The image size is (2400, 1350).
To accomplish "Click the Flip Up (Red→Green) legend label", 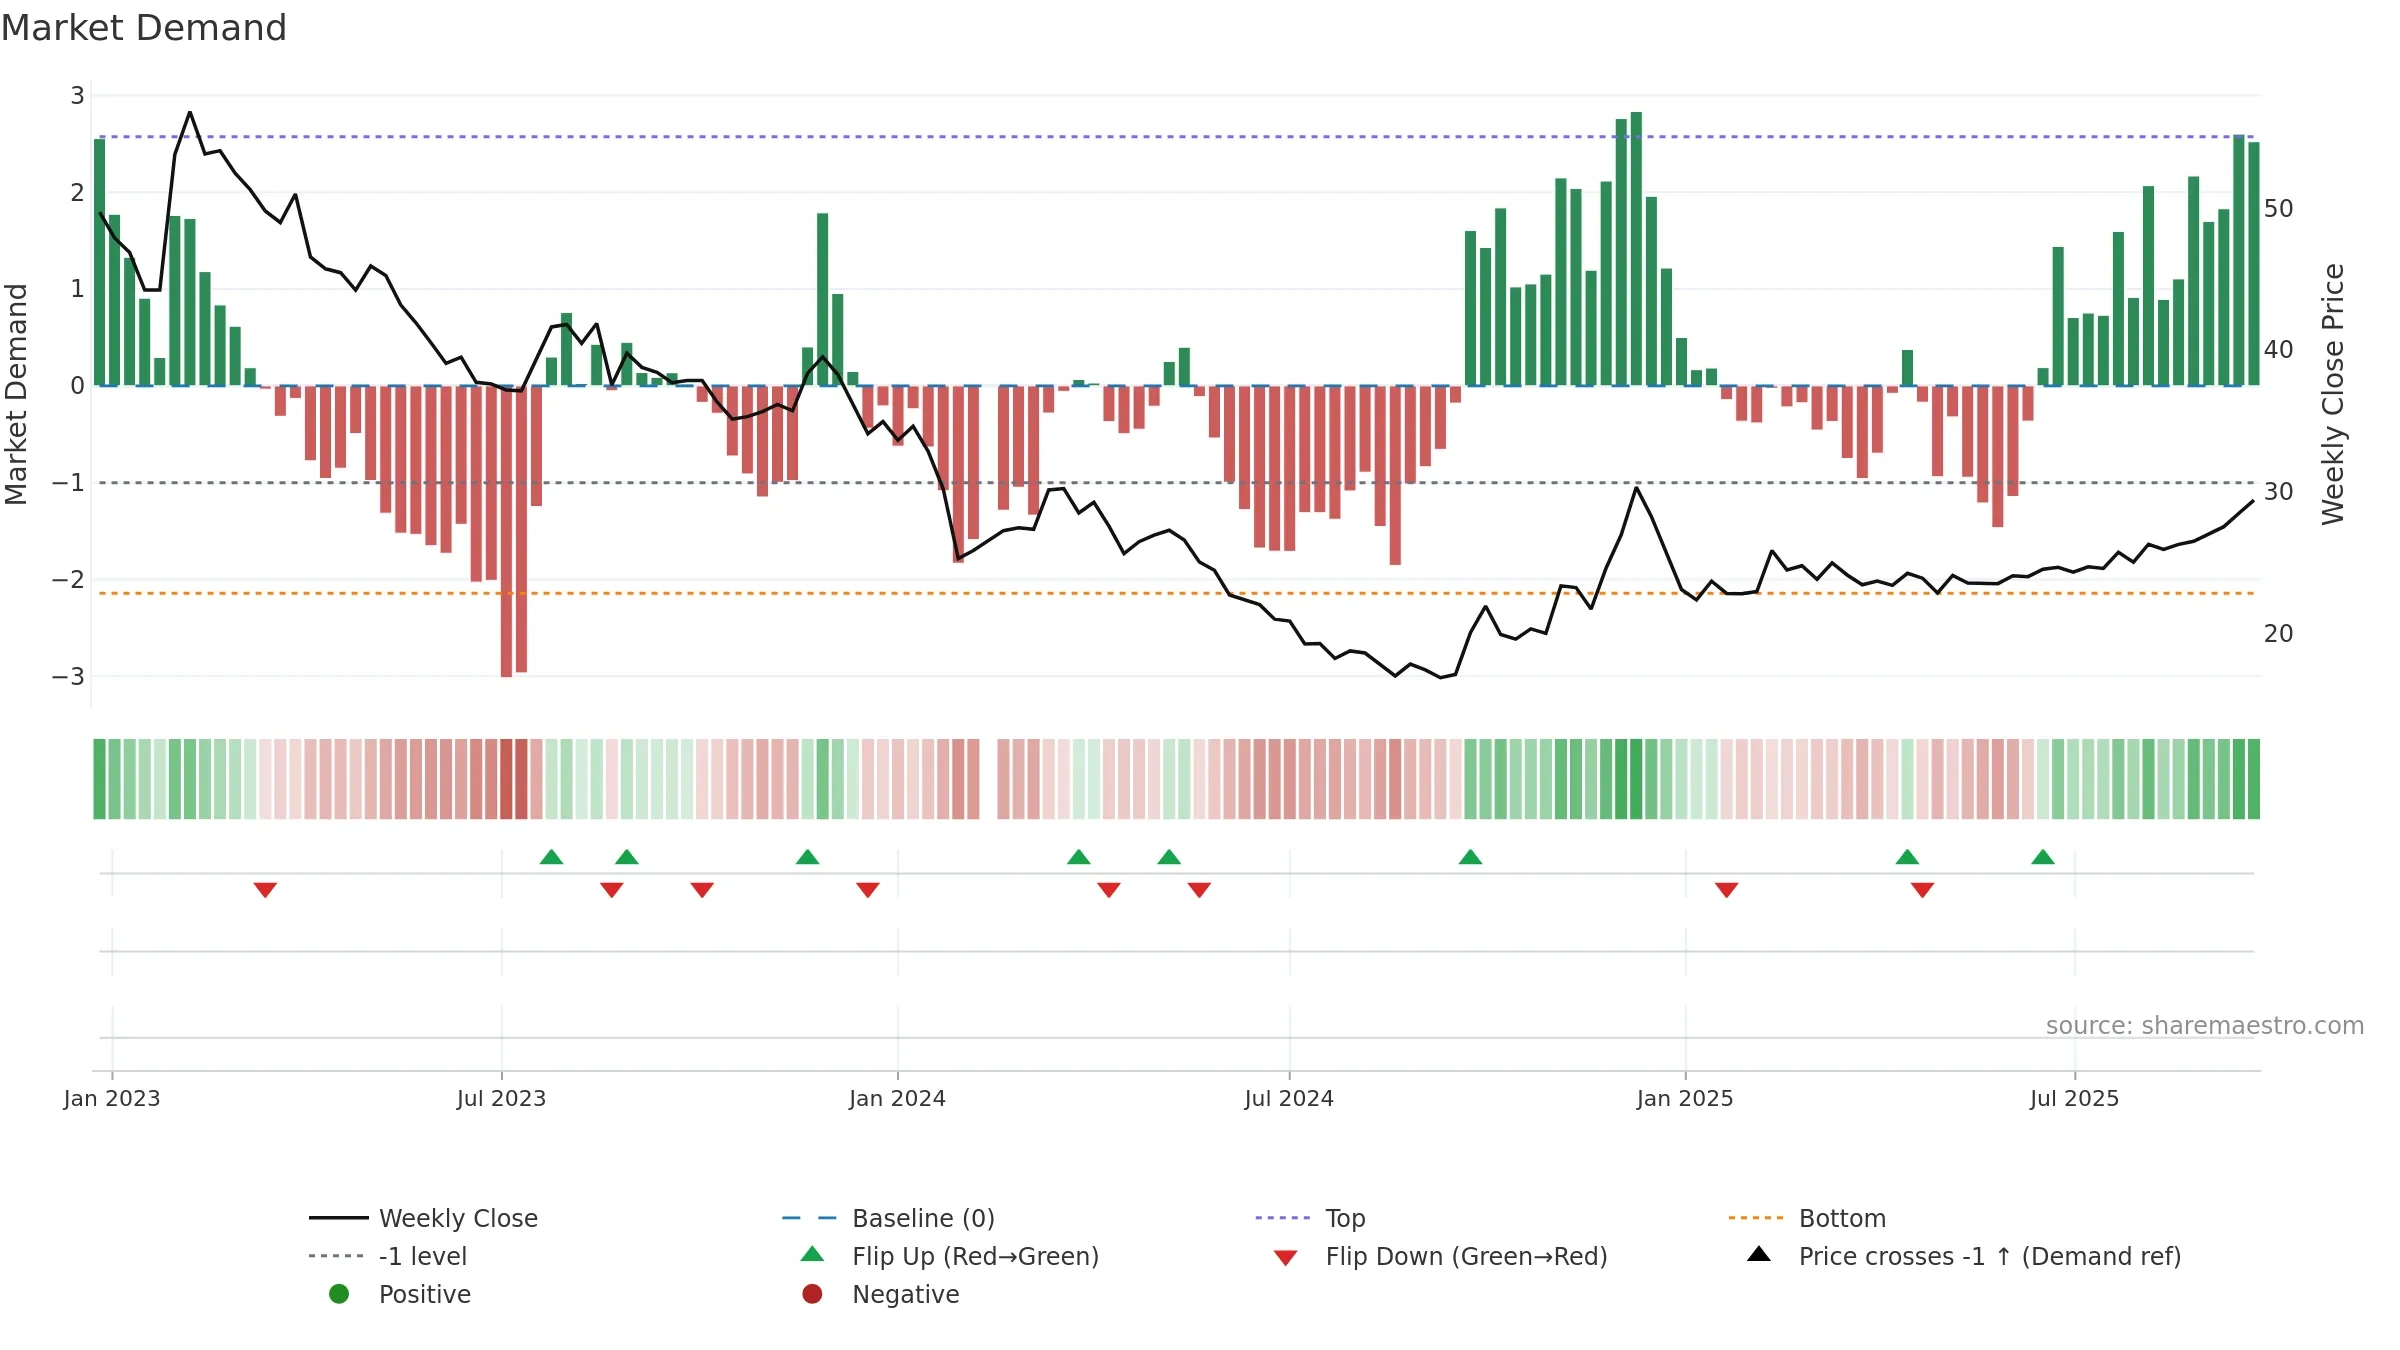I will click(x=975, y=1256).
